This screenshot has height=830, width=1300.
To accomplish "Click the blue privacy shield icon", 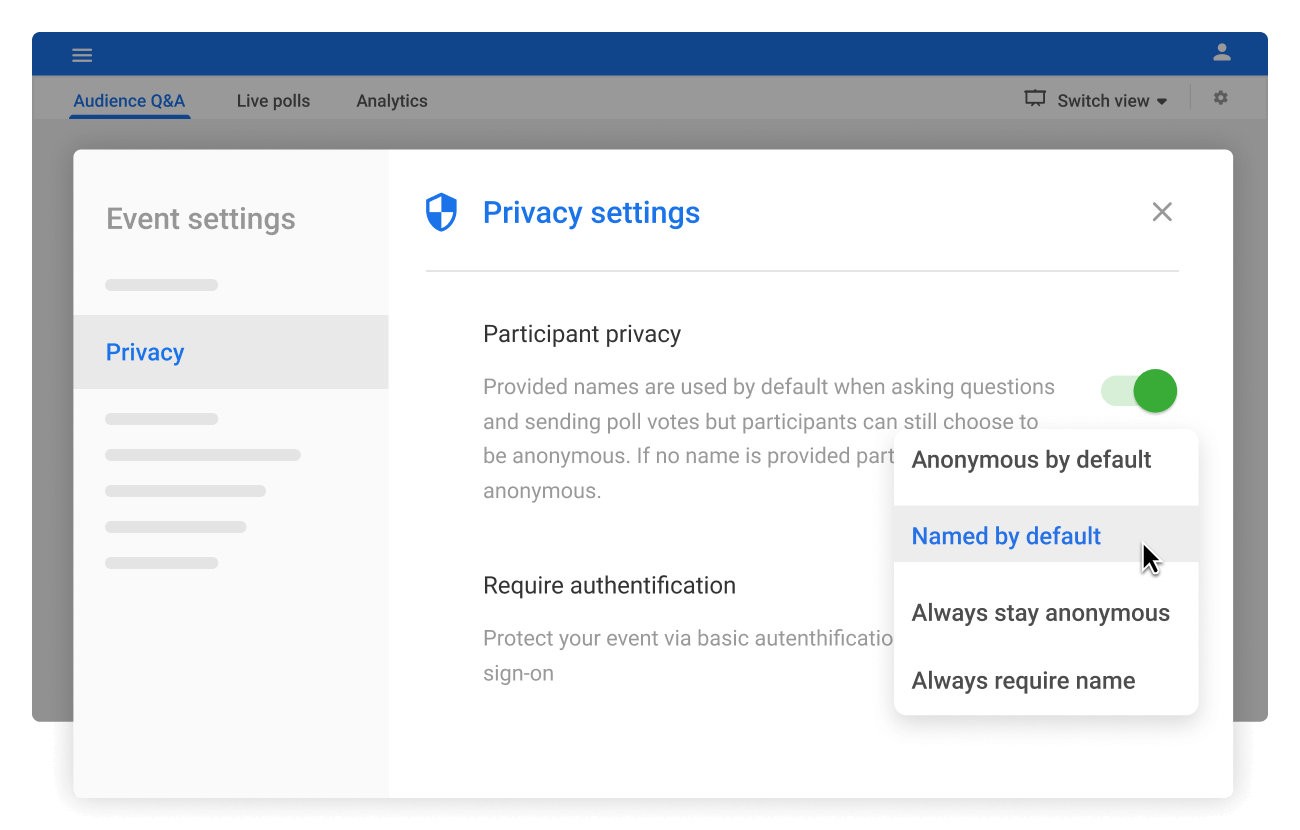I will point(441,213).
